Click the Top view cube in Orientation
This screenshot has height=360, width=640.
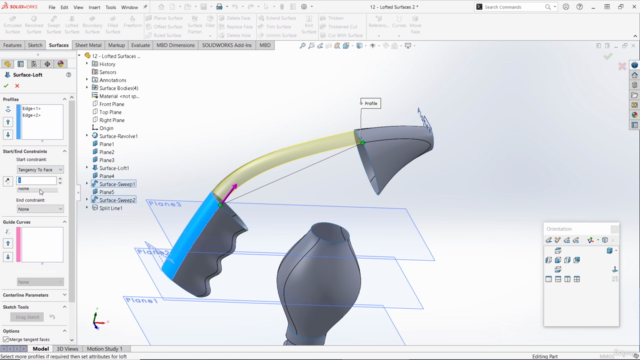click(558, 251)
